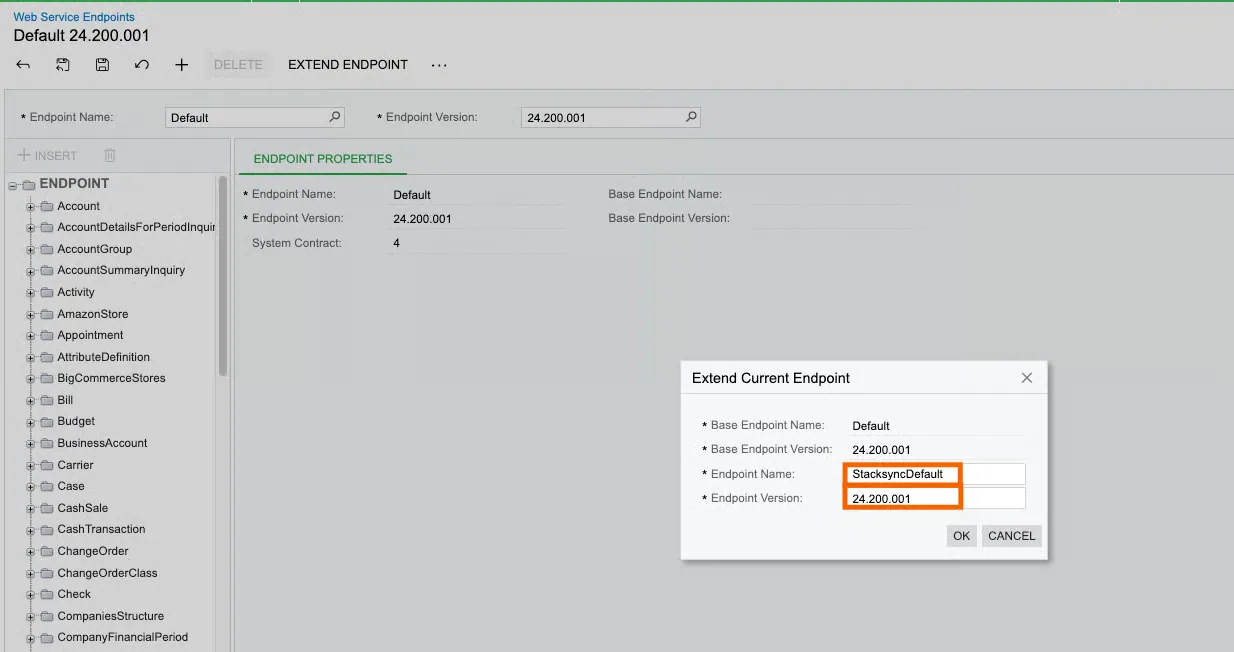Click the Activity folder icon
Image resolution: width=1234 pixels, height=652 pixels.
coord(46,293)
